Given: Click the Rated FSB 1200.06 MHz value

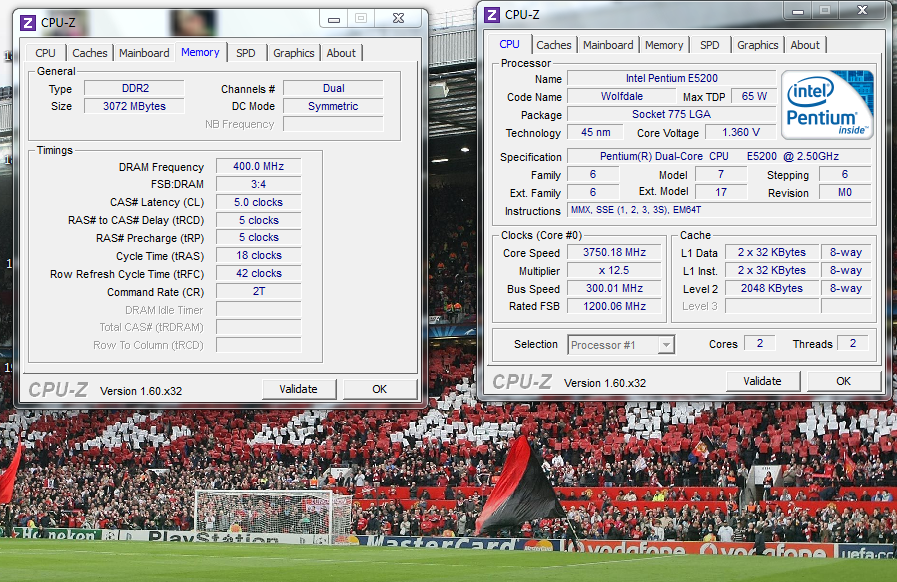Looking at the screenshot, I should [x=614, y=306].
